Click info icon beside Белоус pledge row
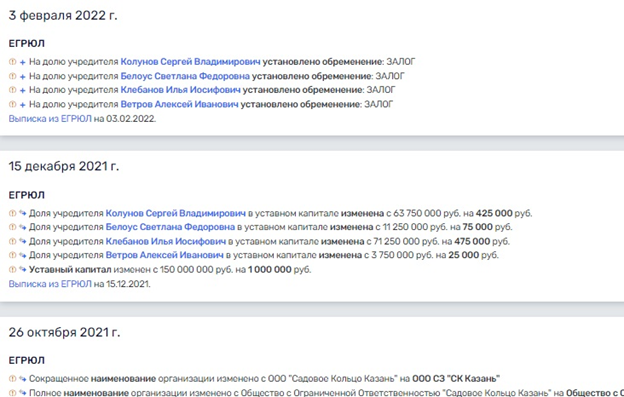This screenshot has width=624, height=397. pyautogui.click(x=12, y=76)
